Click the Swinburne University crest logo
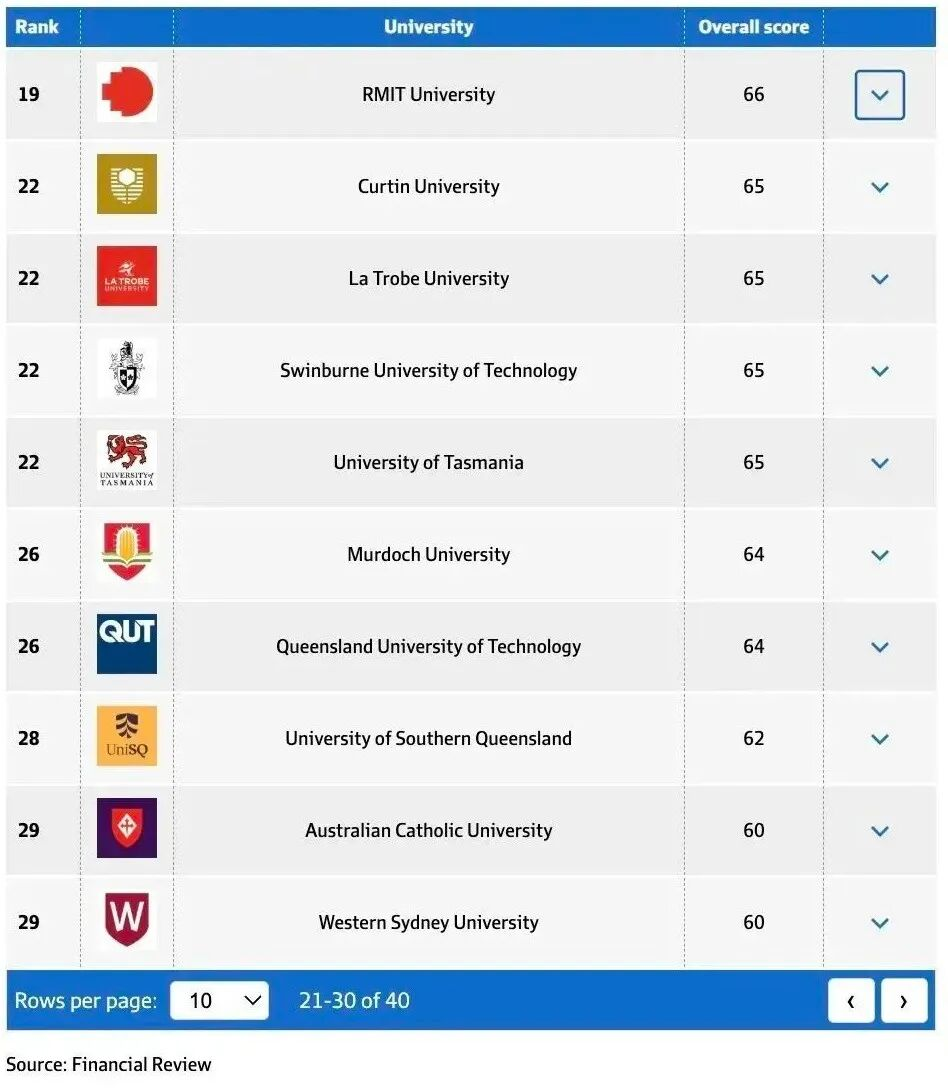 [127, 369]
